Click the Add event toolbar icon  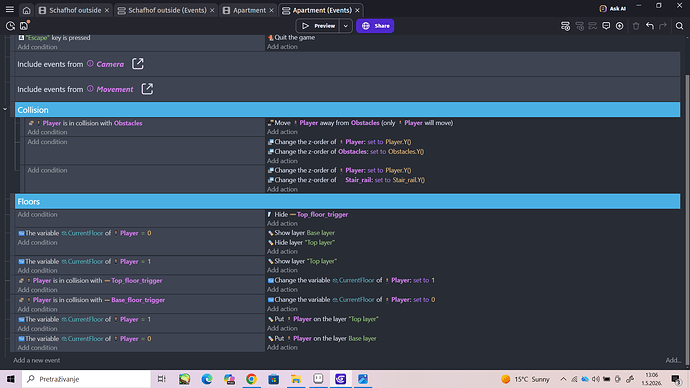click(565, 26)
